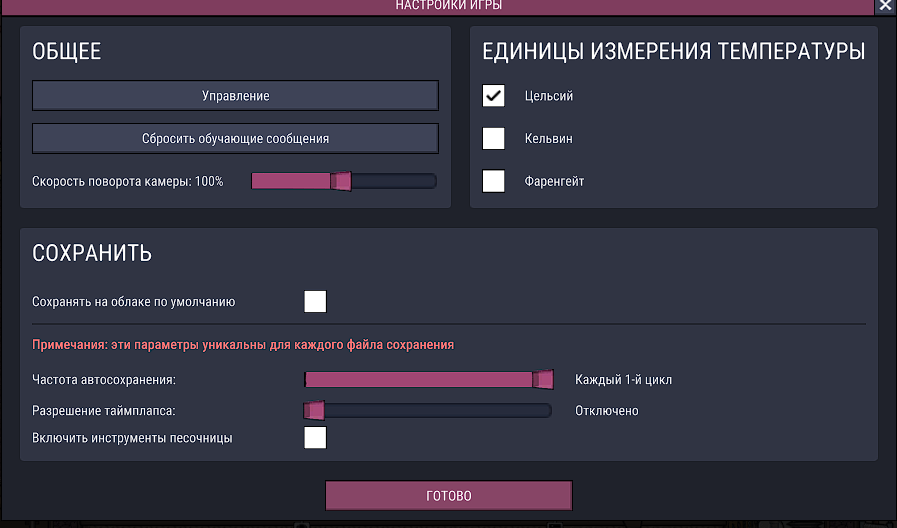The image size is (897, 528).
Task: Open the Управление controls settings
Action: point(235,96)
